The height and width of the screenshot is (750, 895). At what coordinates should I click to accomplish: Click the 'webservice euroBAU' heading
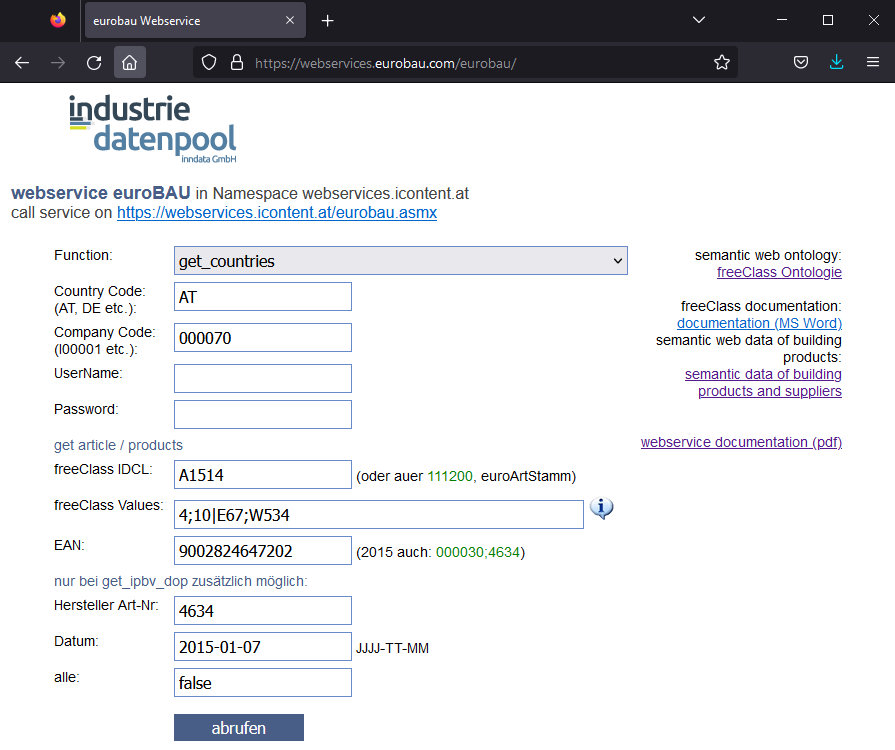coord(100,193)
